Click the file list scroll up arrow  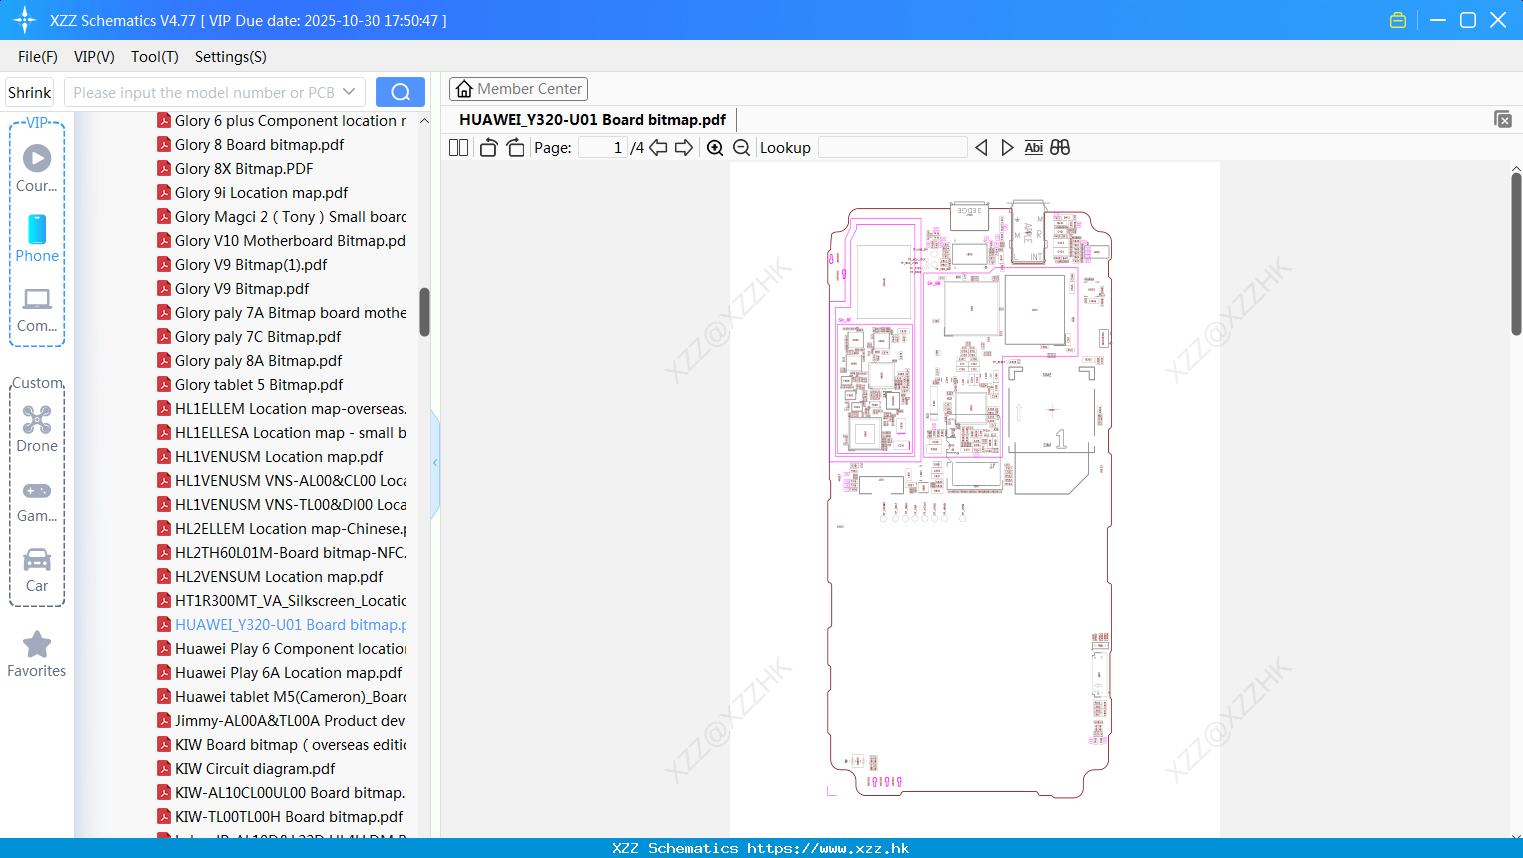click(x=424, y=121)
